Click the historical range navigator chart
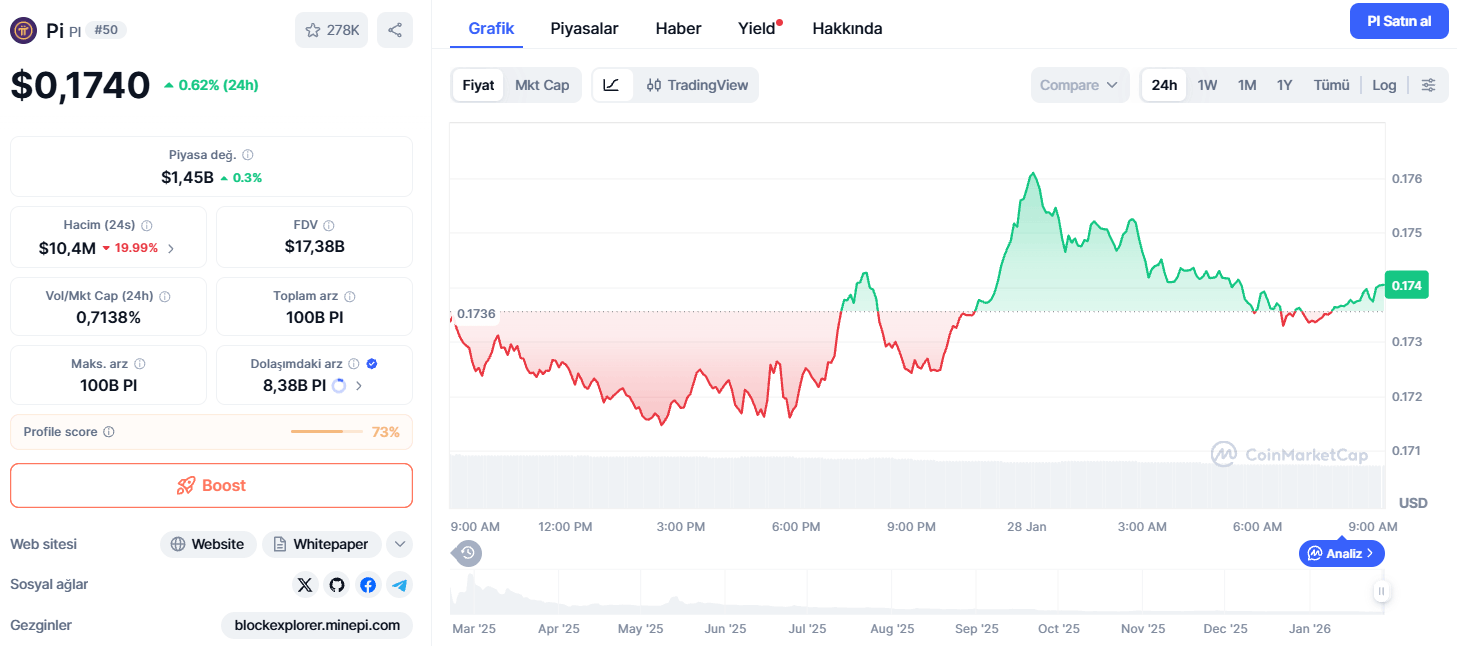Screen dimensions: 1457x646 point(915,592)
